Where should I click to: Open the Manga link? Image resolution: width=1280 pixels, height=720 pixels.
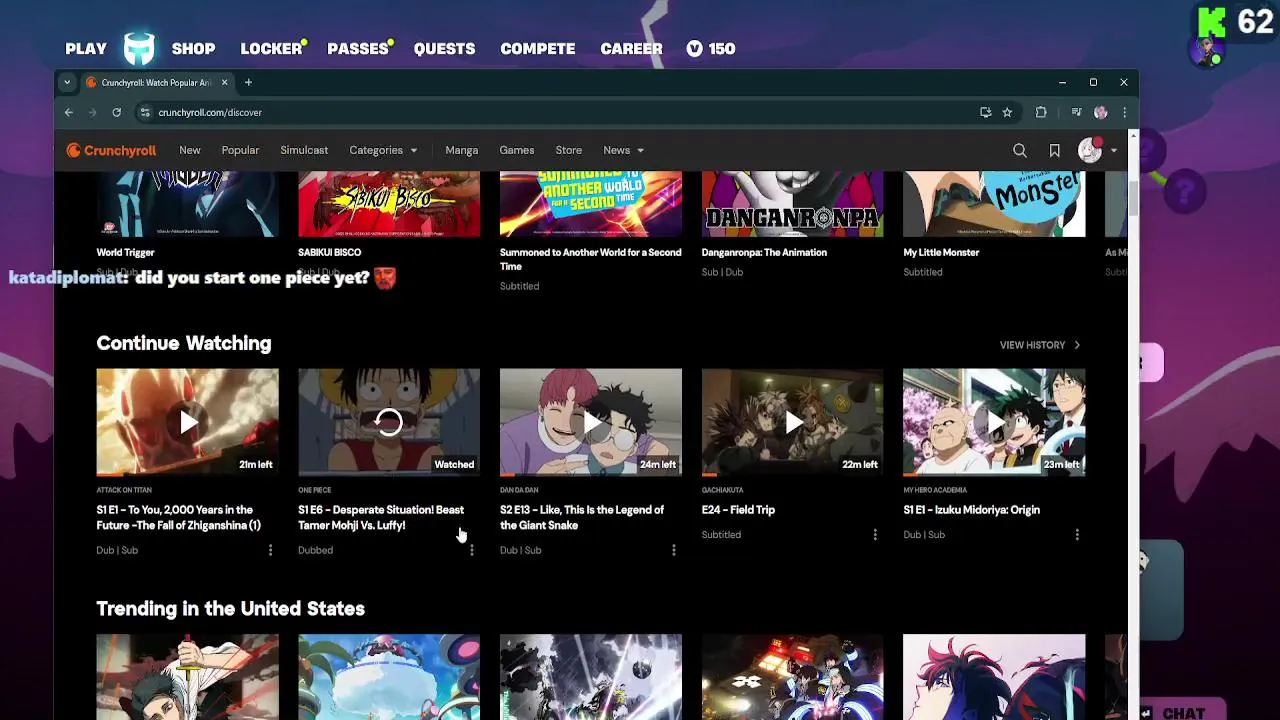(461, 150)
